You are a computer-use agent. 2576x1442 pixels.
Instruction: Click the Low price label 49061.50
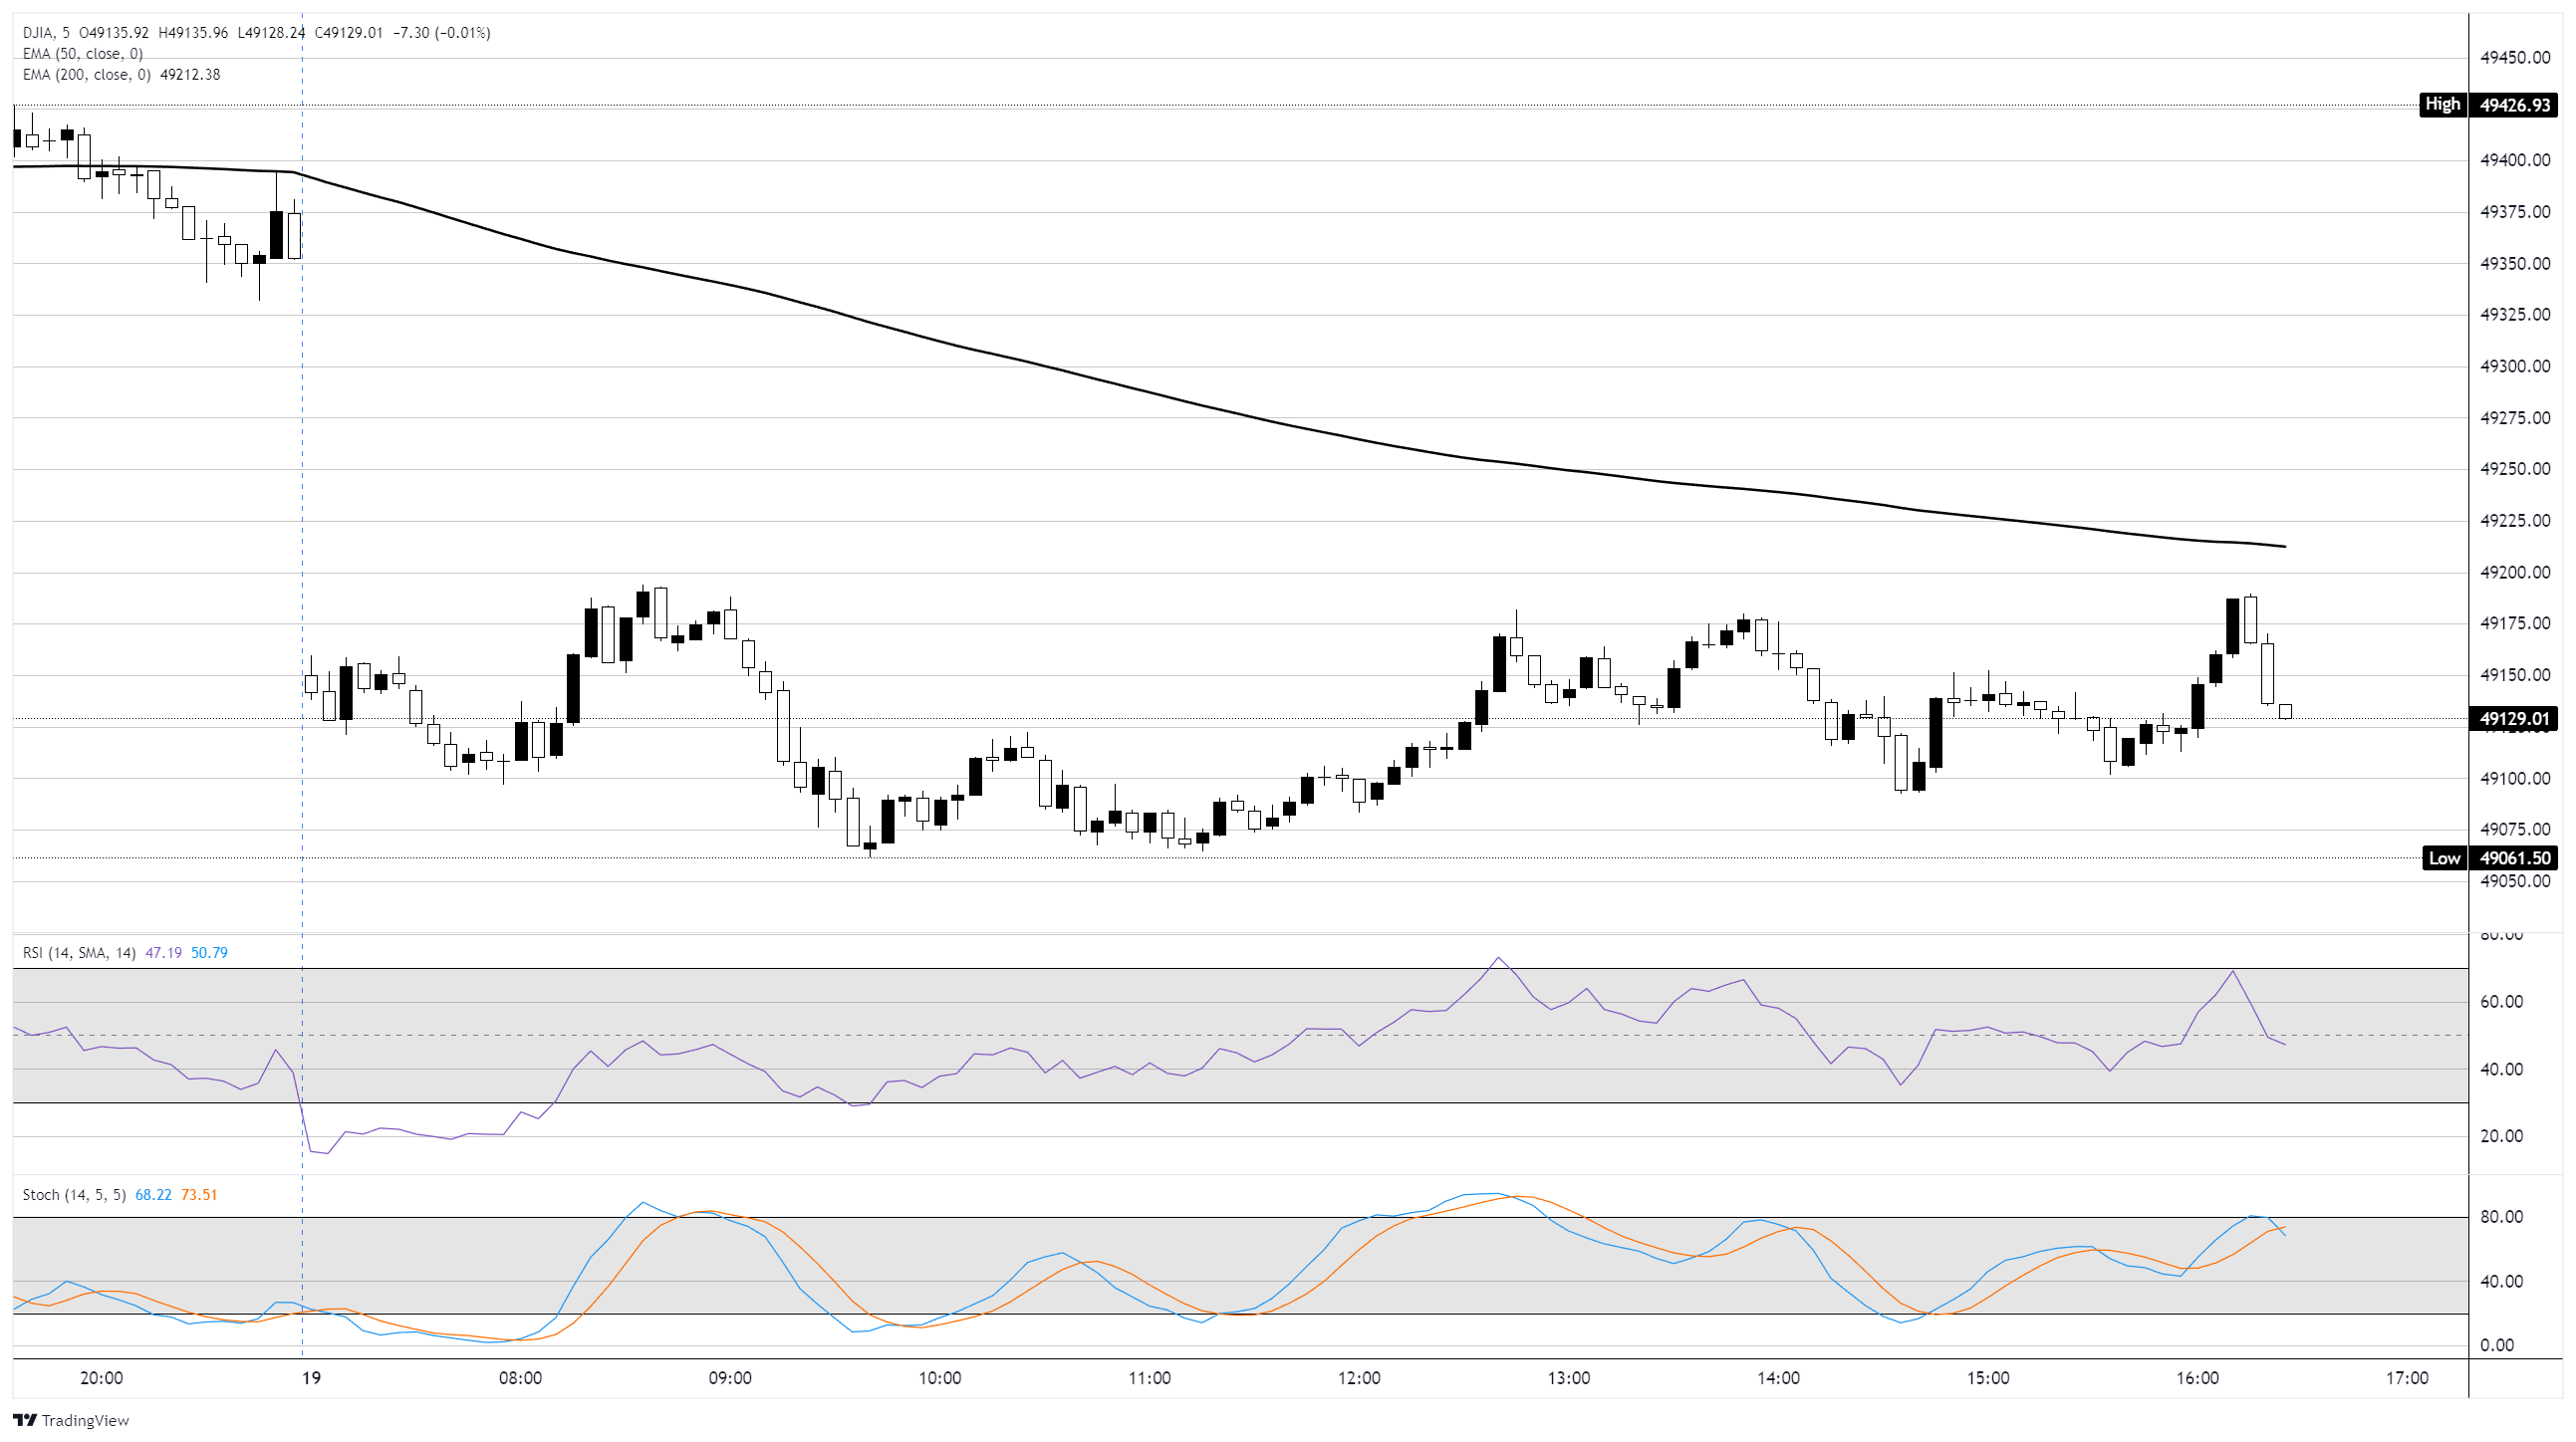click(x=2515, y=858)
